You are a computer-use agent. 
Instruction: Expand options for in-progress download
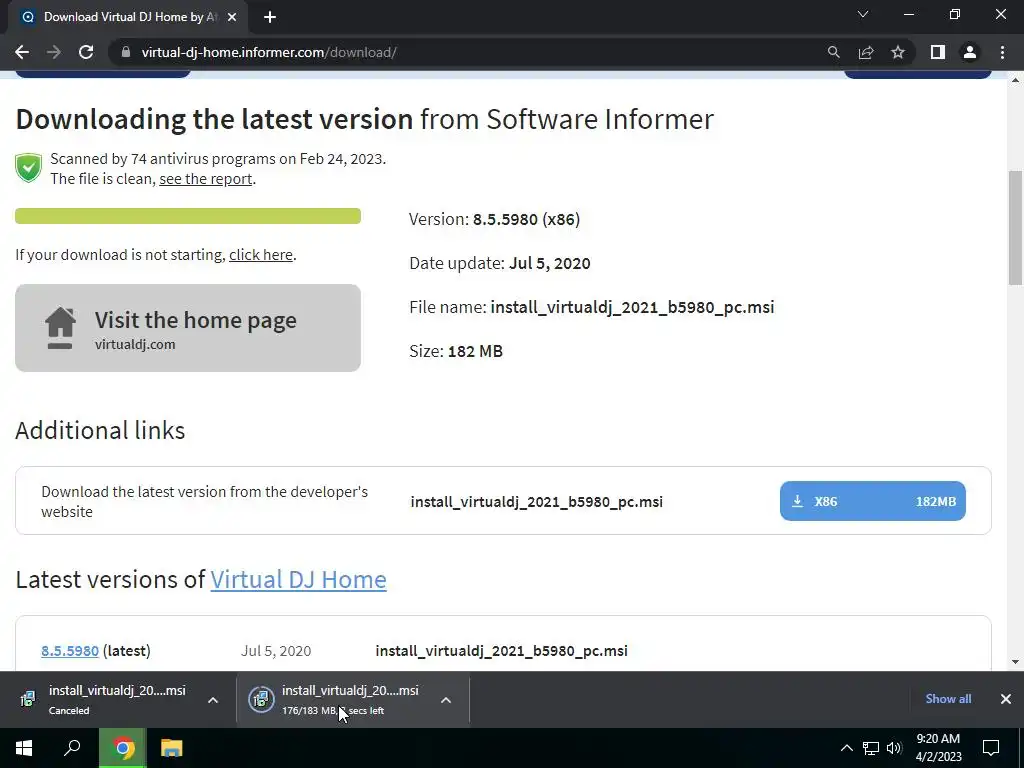446,700
